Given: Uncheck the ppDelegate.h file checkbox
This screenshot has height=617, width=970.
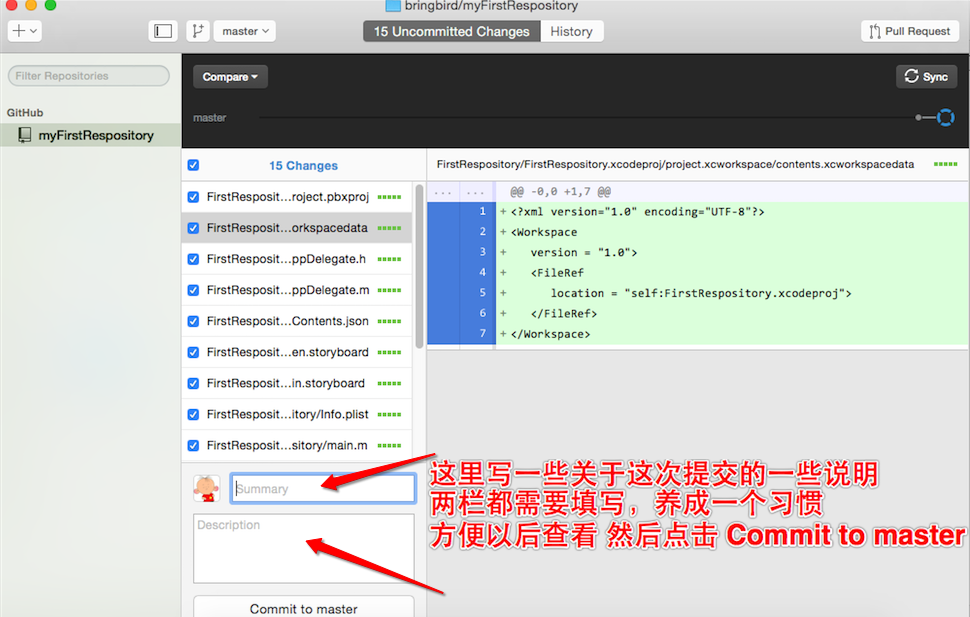Looking at the screenshot, I should coord(193,259).
